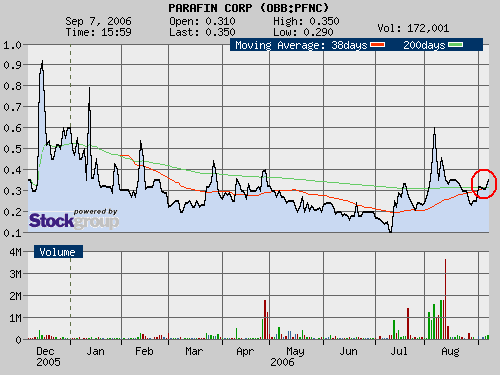Viewport: 500px width, 375px height.
Task: Click the 0.5 price axis label
Action: 12,149
